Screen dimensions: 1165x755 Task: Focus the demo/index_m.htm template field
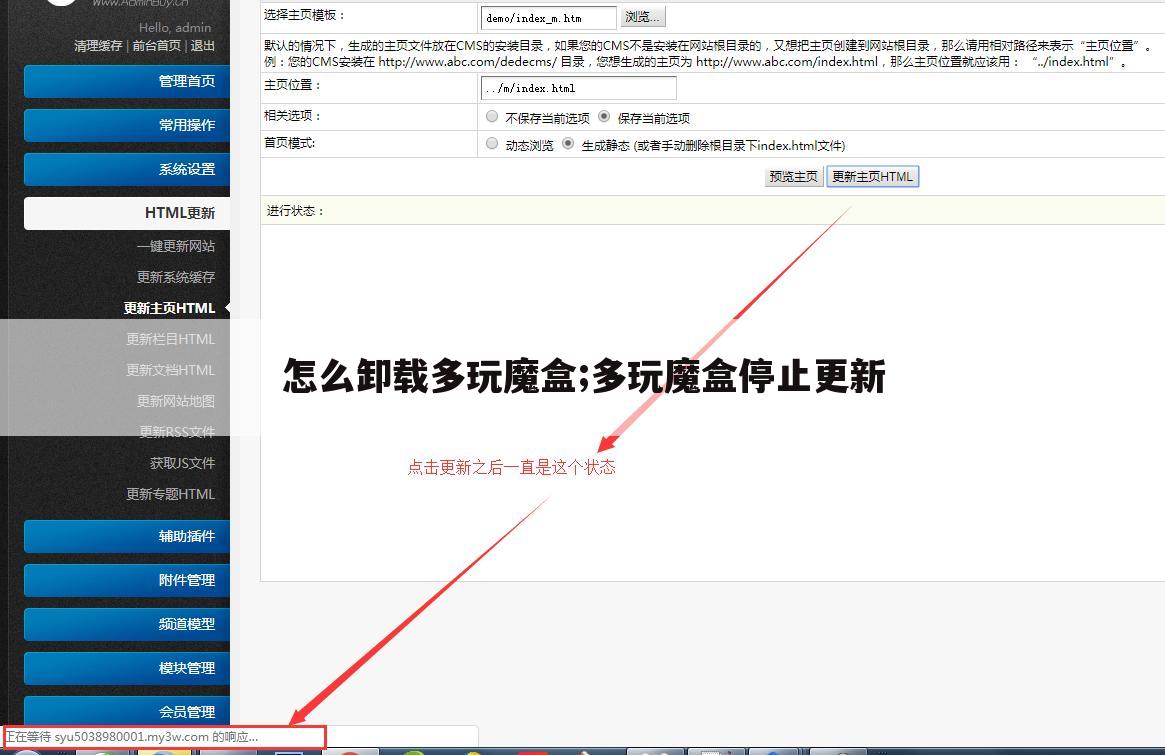[x=548, y=18]
